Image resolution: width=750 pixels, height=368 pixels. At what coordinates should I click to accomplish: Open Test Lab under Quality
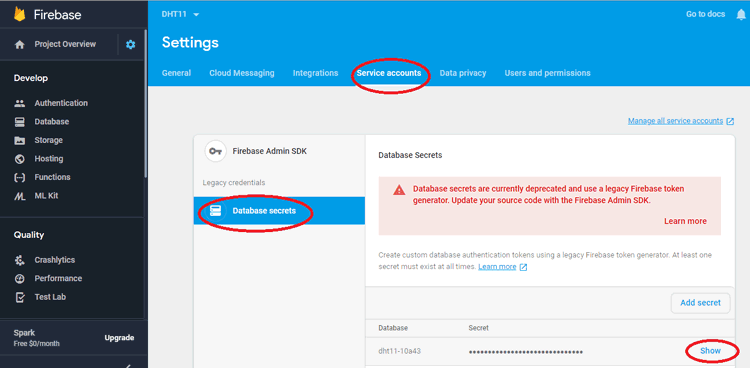(x=50, y=297)
